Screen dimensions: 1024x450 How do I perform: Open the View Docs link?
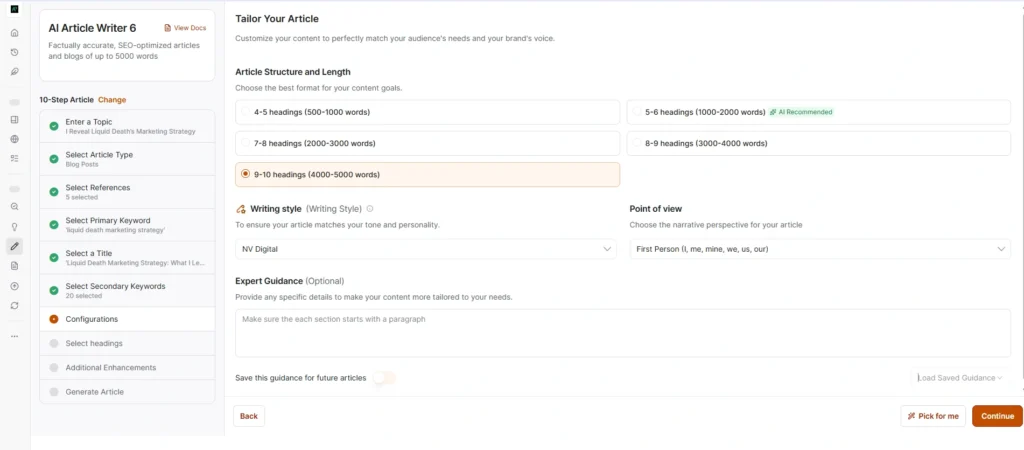[185, 28]
